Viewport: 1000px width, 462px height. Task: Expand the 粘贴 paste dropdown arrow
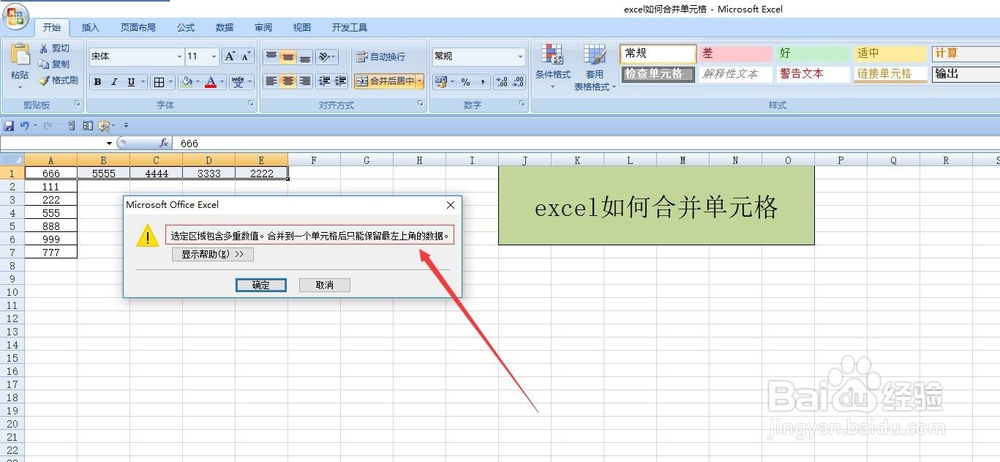pyautogui.click(x=20, y=86)
